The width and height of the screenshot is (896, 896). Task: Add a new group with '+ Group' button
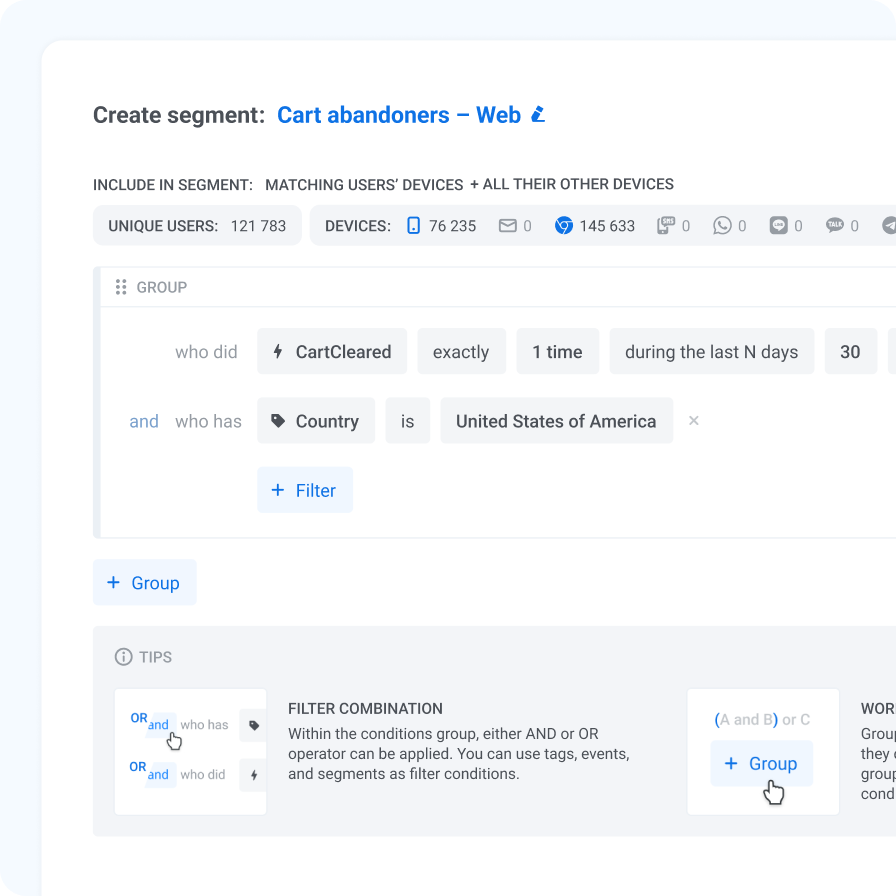pos(145,582)
